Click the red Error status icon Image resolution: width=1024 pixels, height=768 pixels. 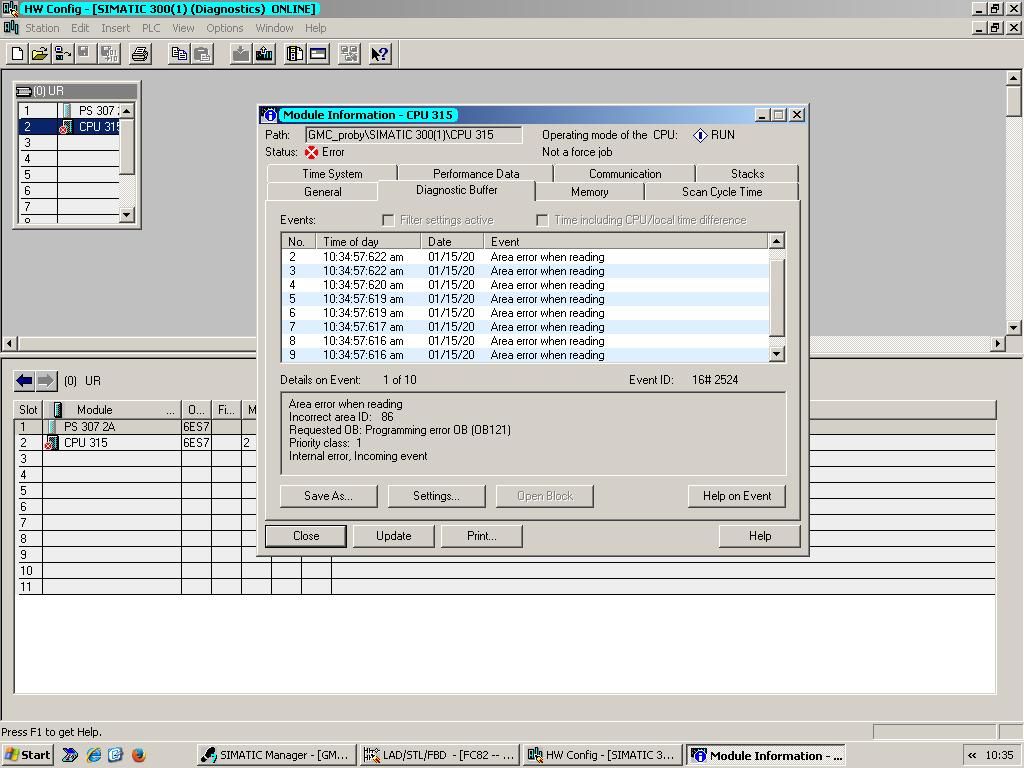point(312,152)
